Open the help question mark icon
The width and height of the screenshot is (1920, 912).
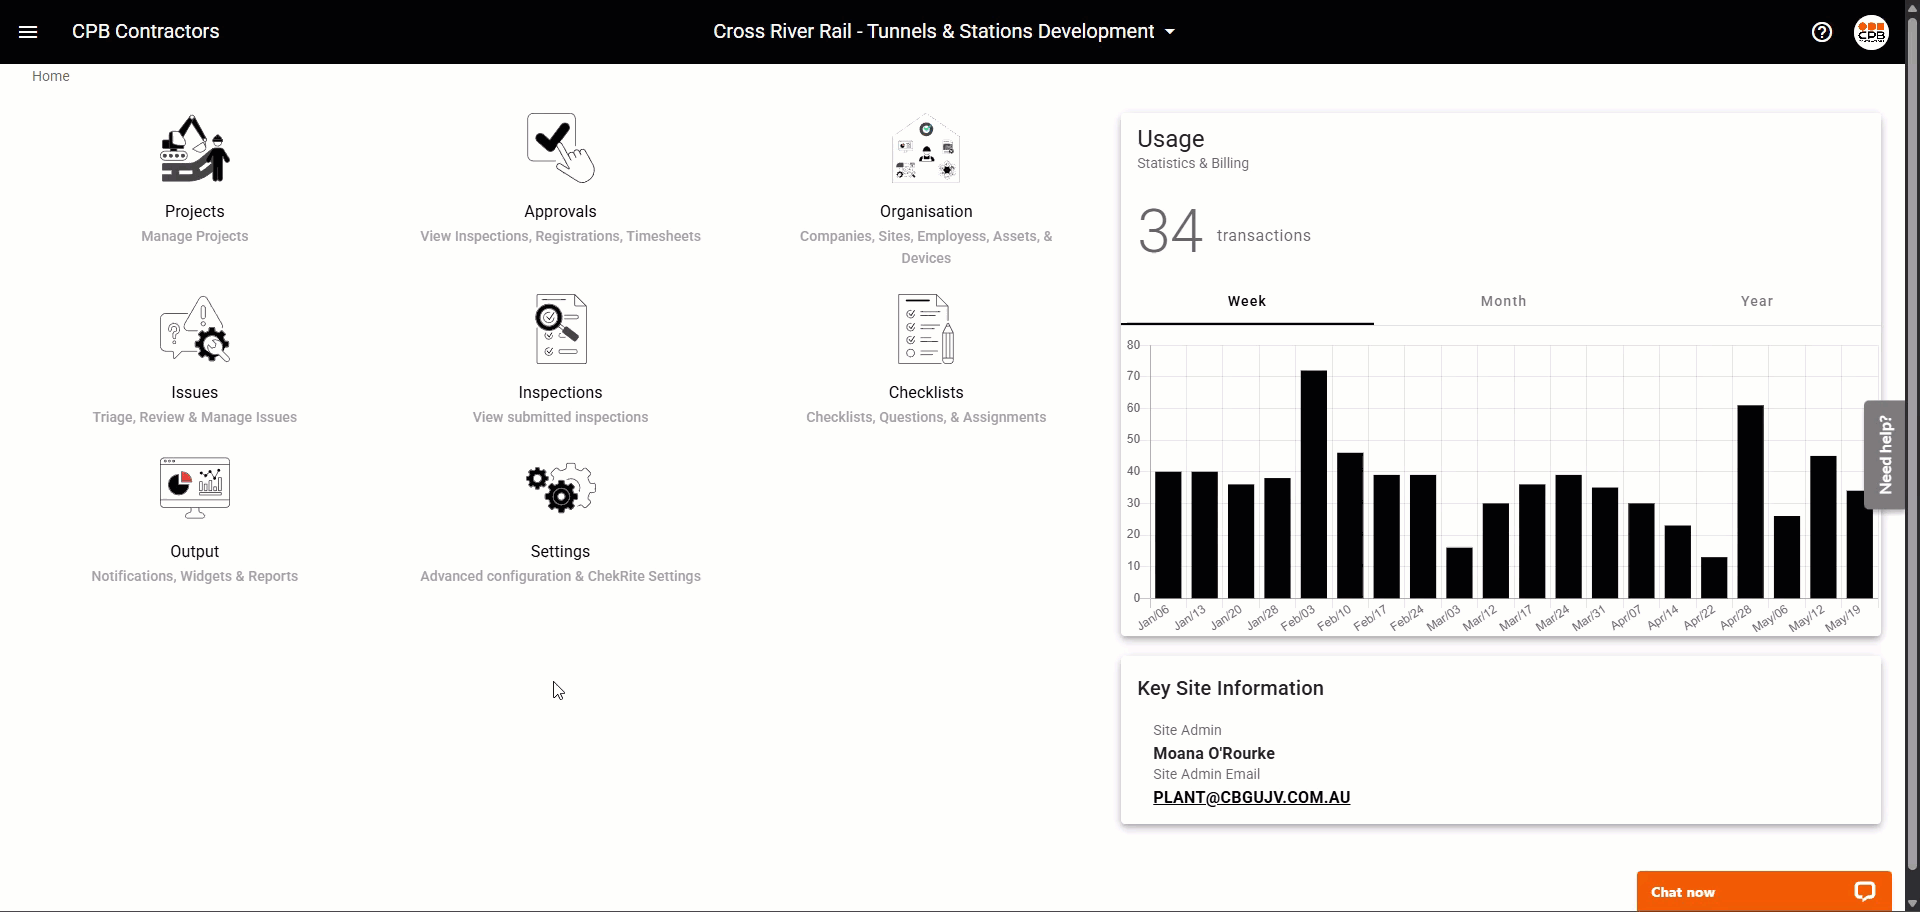click(x=1822, y=32)
